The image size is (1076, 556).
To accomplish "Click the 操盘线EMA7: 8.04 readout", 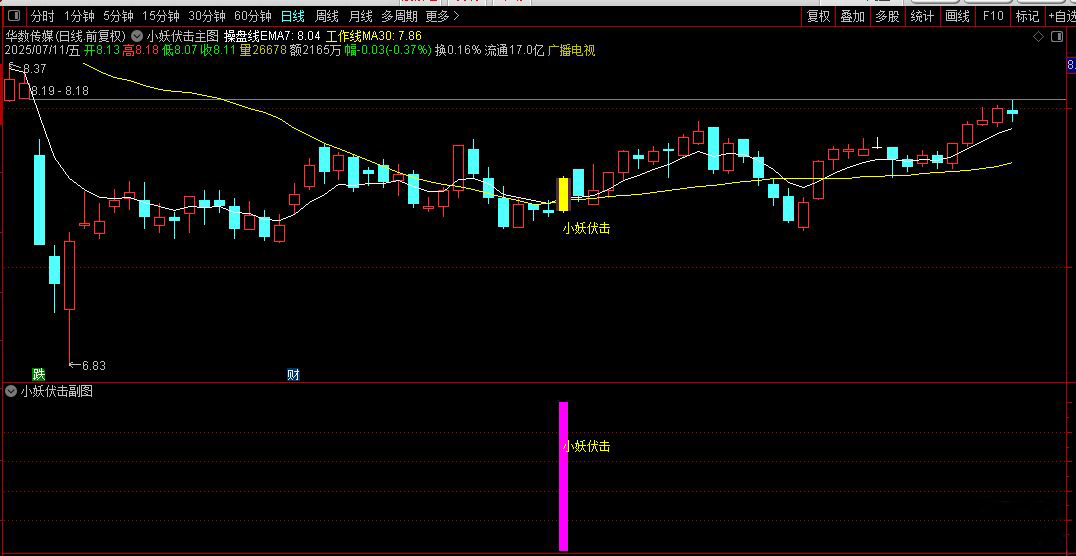I will click(x=272, y=36).
